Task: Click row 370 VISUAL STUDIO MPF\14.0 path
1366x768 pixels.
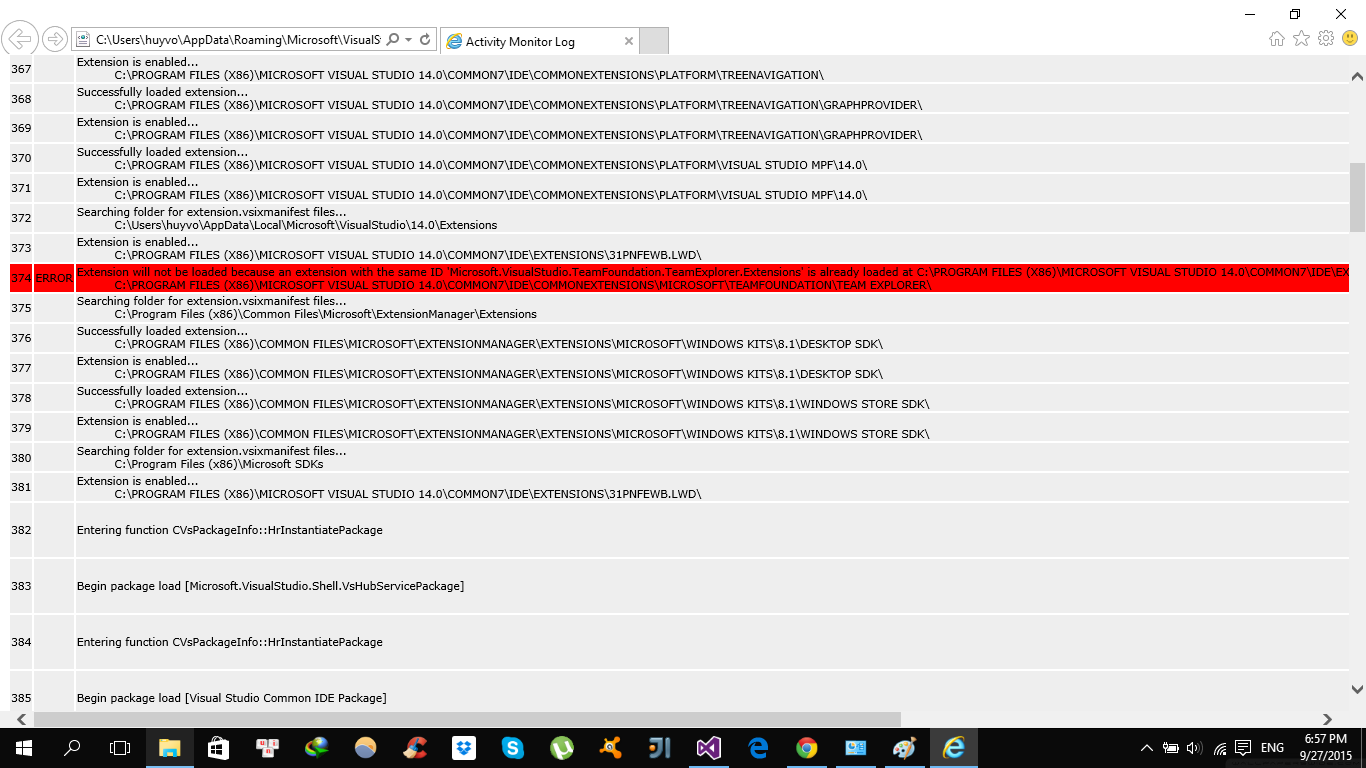Action: point(491,165)
